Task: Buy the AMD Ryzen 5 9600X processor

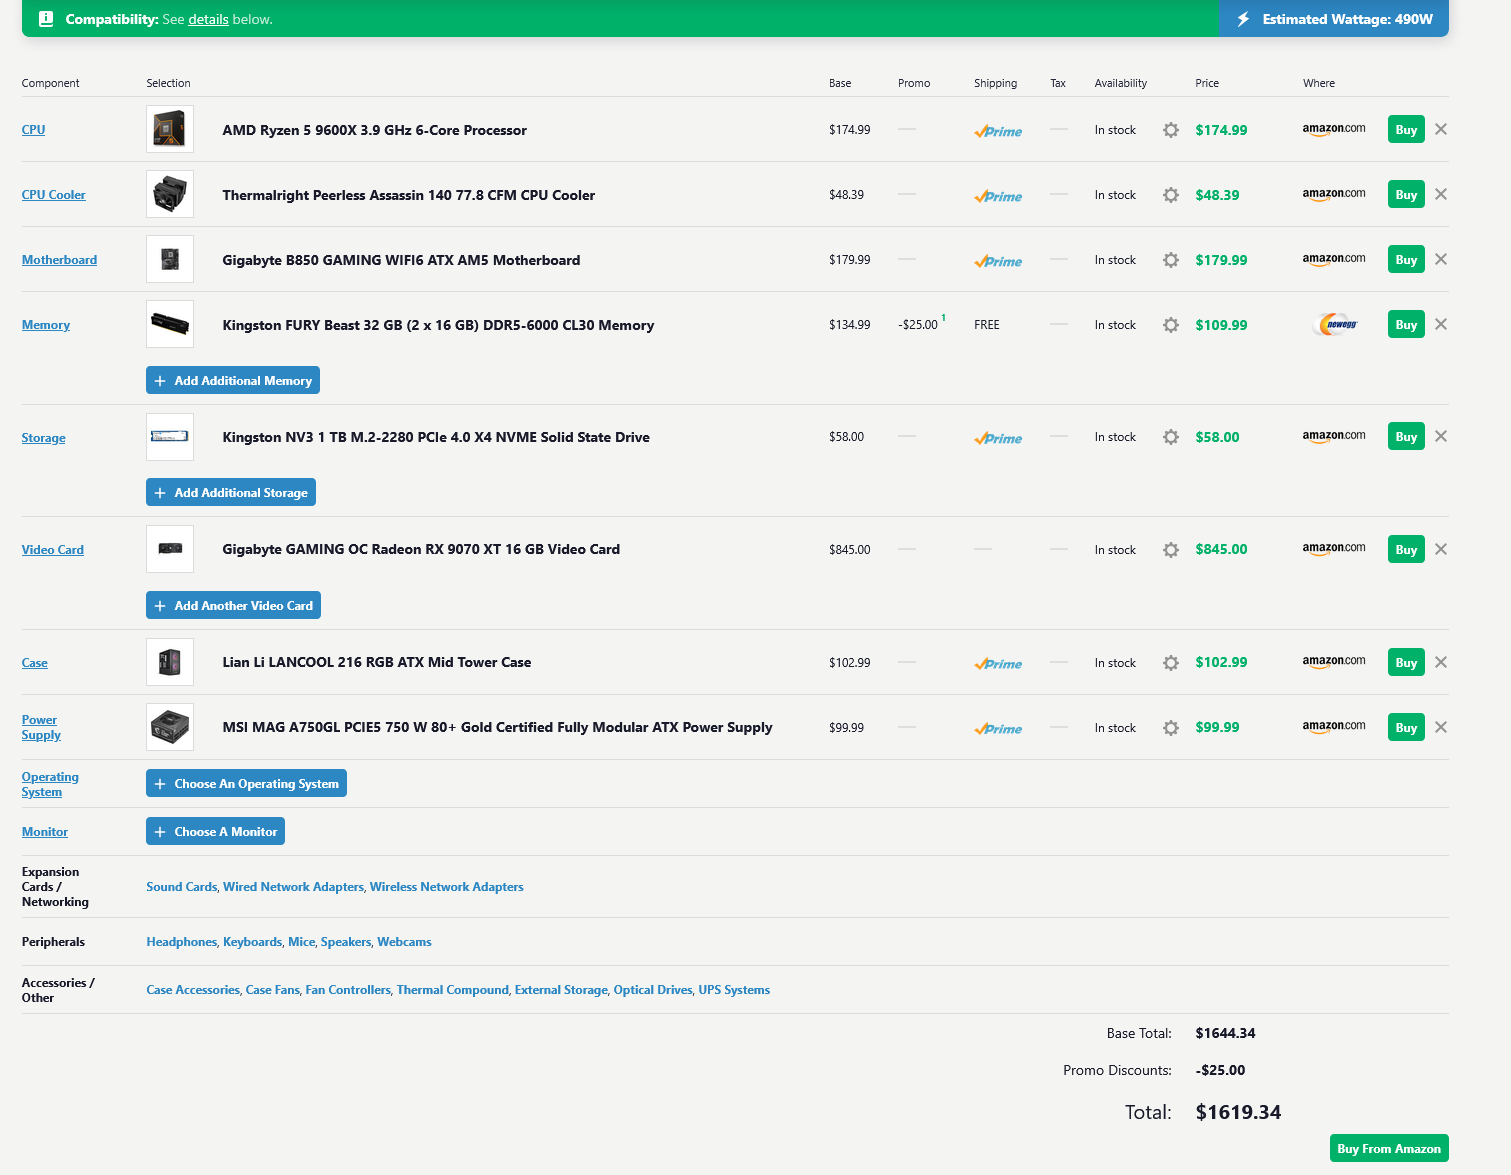Action: 1406,130
